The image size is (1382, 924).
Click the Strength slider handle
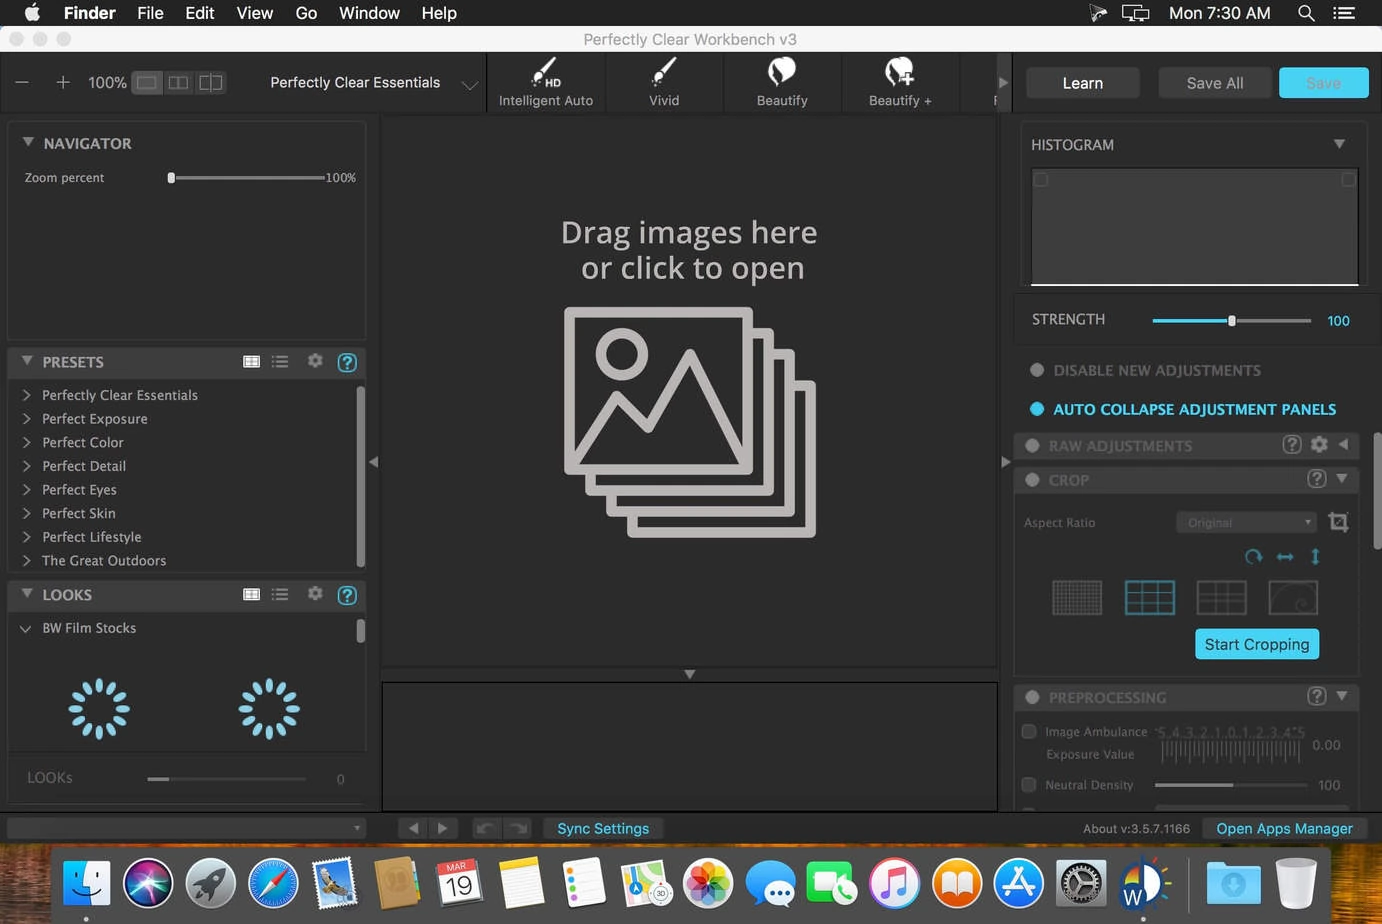(x=1232, y=320)
